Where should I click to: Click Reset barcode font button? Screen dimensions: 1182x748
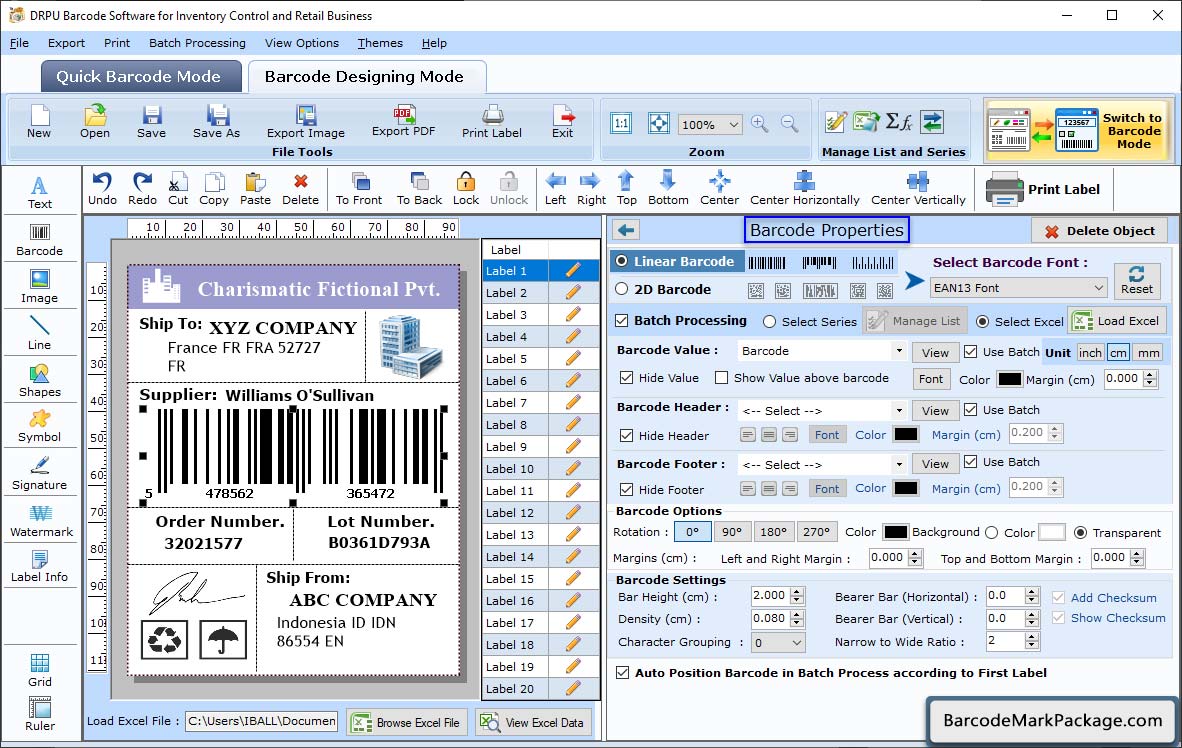point(1137,279)
